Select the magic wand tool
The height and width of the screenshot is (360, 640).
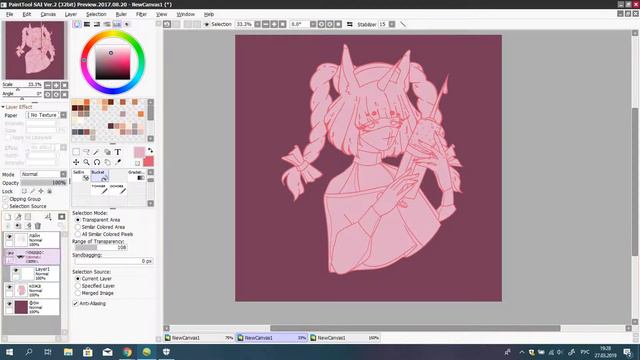[96, 152]
